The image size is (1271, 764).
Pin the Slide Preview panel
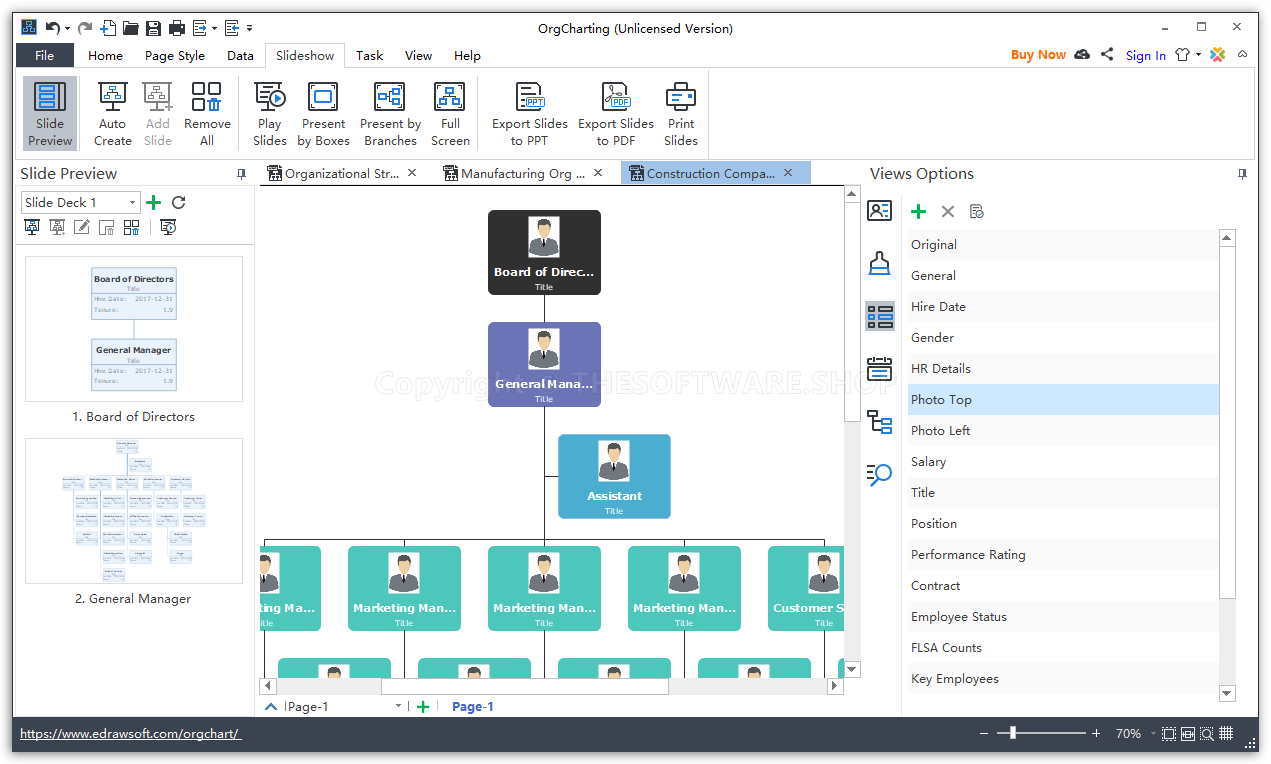240,173
